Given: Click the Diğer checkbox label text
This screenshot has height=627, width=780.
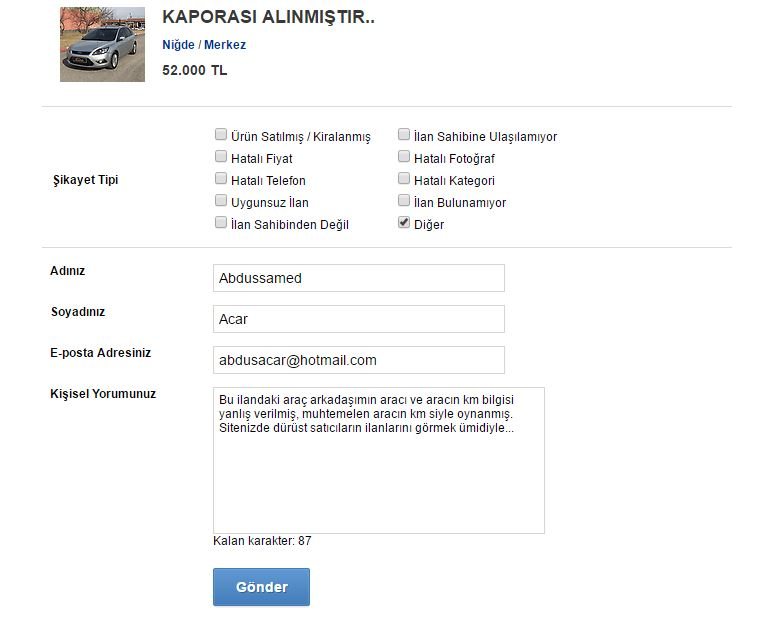Looking at the screenshot, I should pyautogui.click(x=429, y=224).
